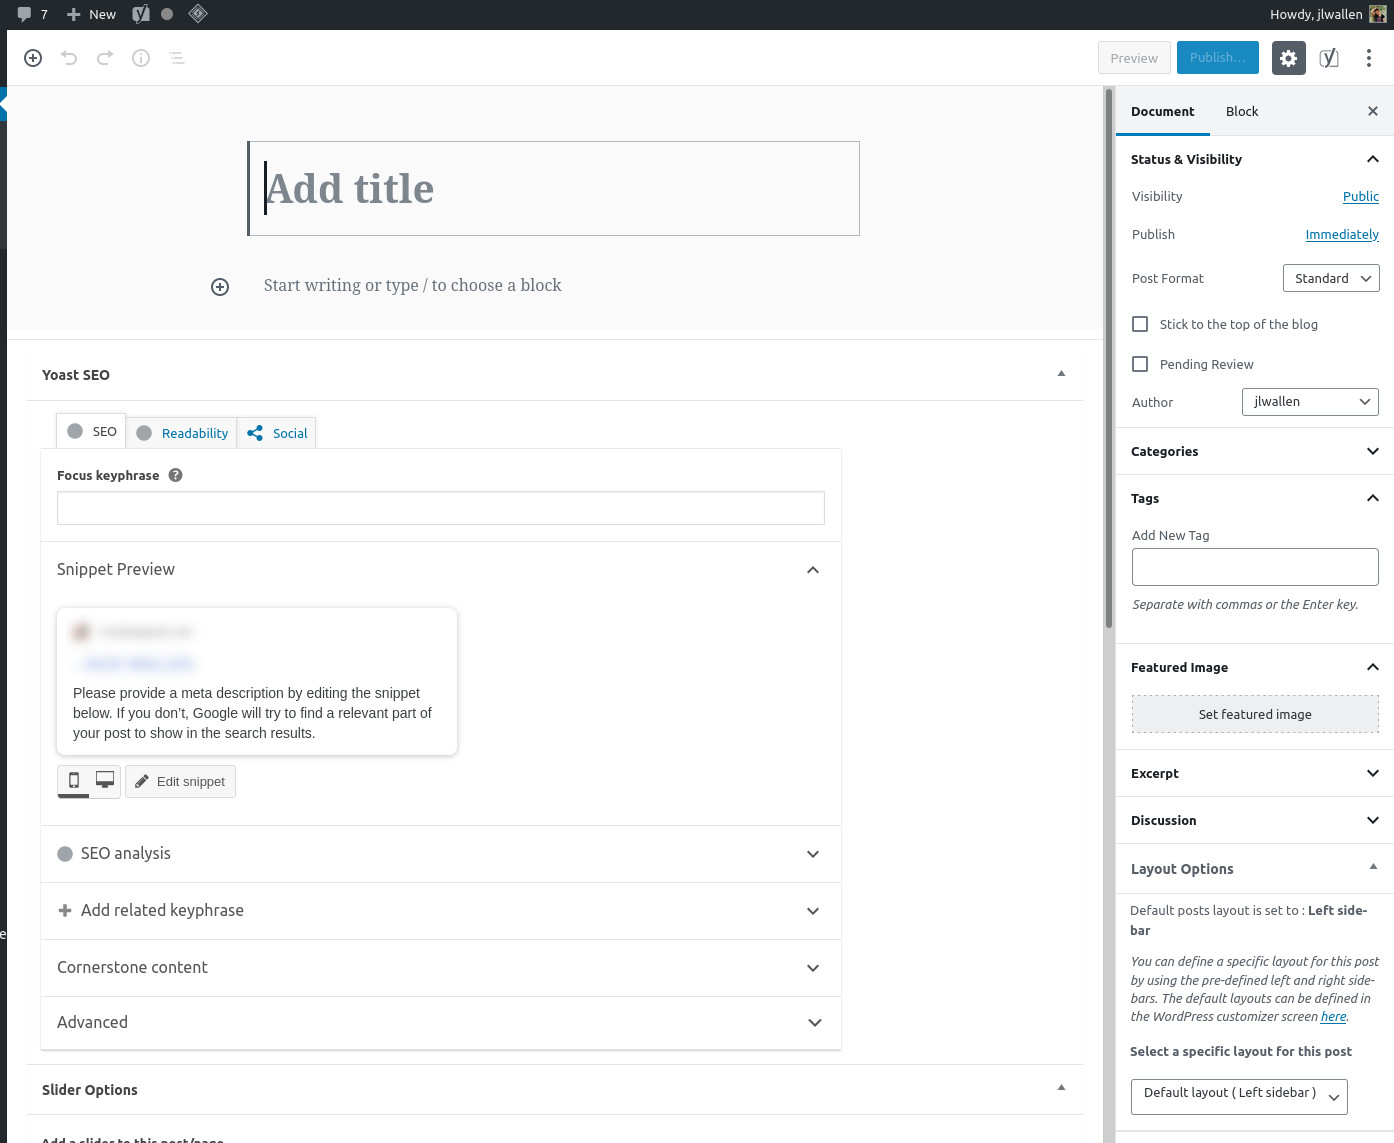Click the Add title field
The height and width of the screenshot is (1143, 1394).
[554, 189]
